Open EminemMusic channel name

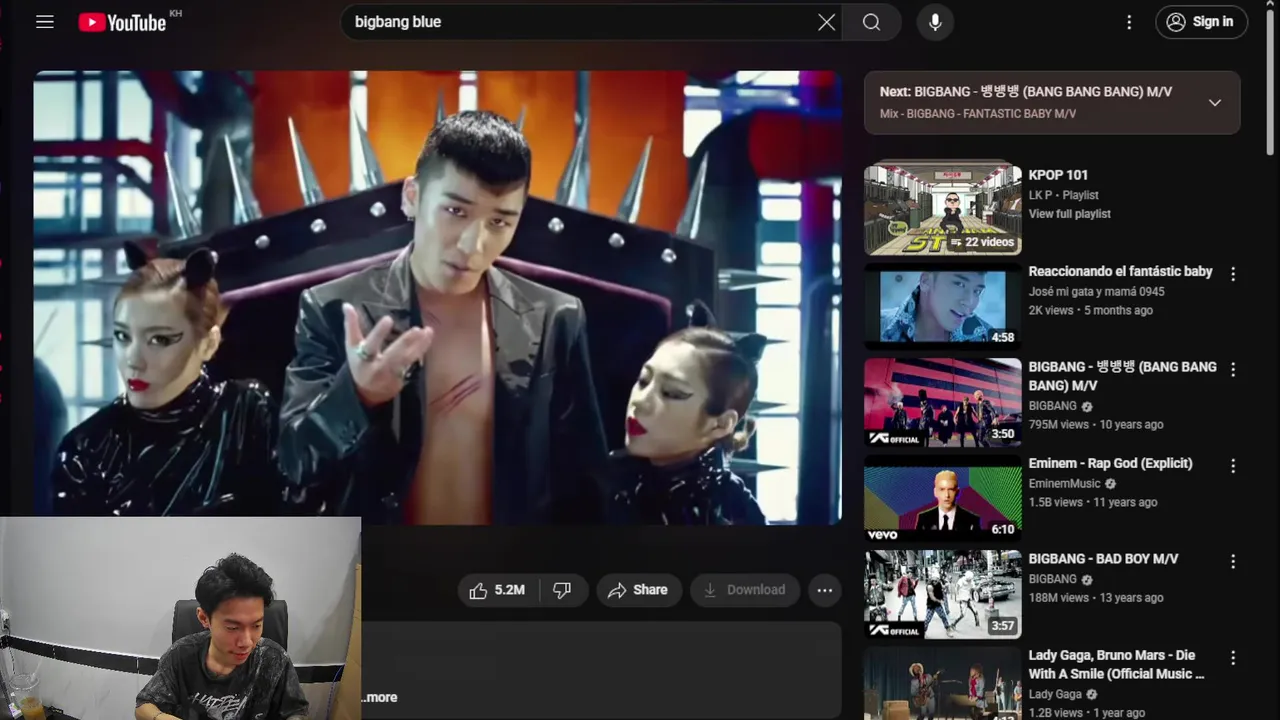pyautogui.click(x=1064, y=483)
